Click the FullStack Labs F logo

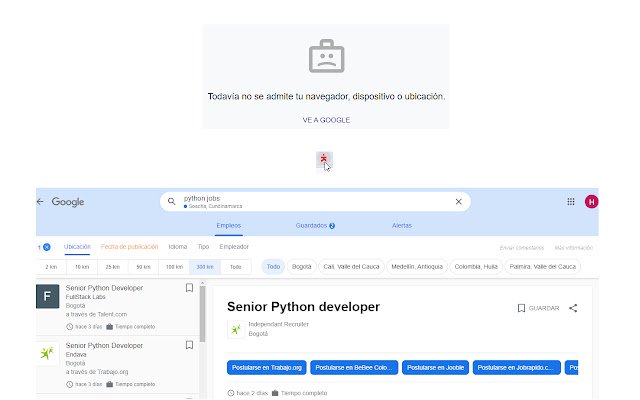47,296
